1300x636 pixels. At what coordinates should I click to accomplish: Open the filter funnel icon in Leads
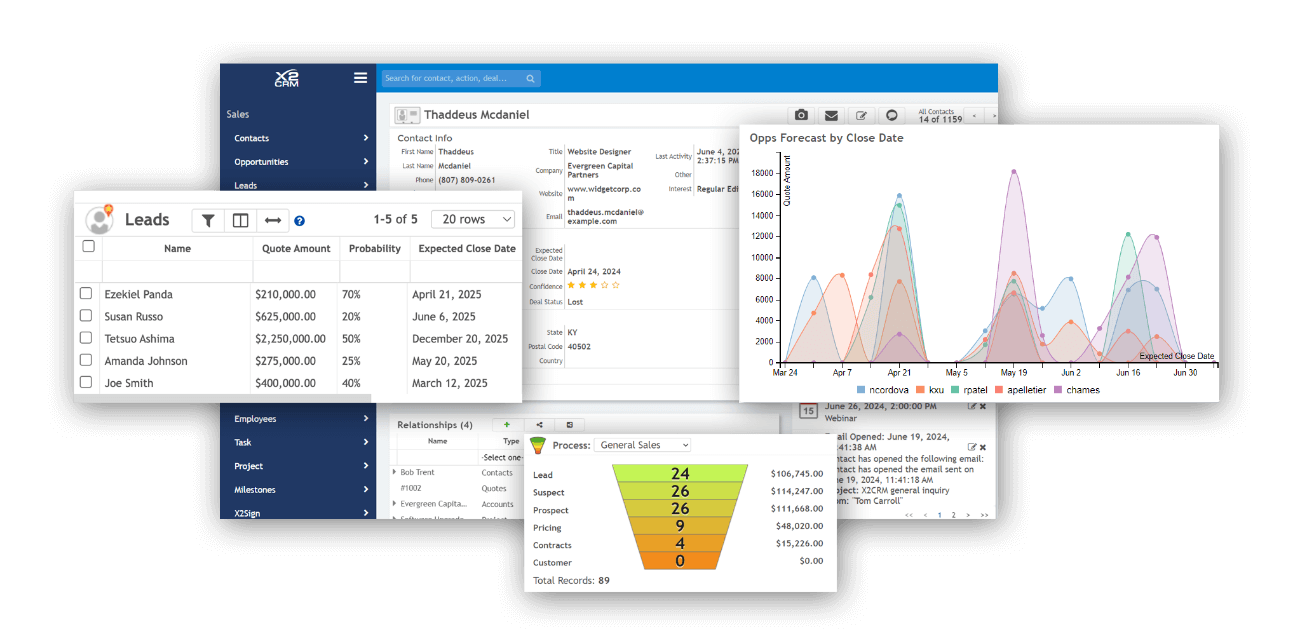click(x=208, y=220)
